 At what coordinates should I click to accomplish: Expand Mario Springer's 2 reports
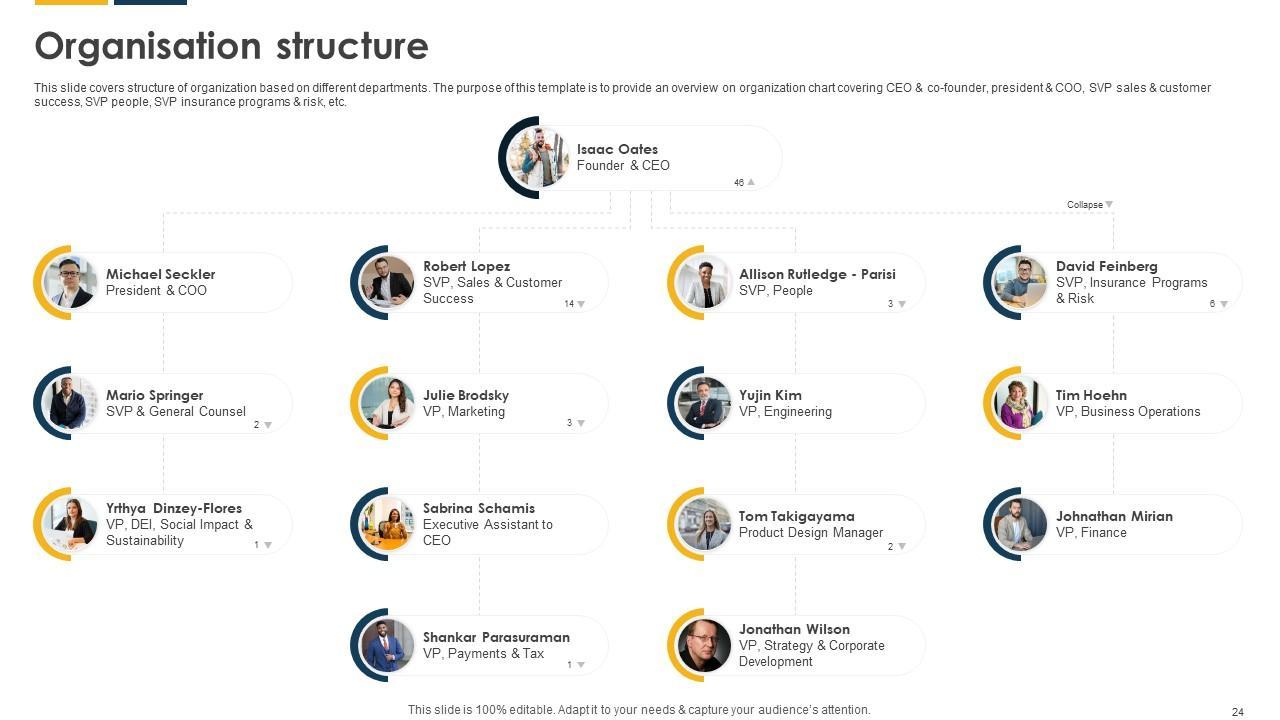(268, 425)
